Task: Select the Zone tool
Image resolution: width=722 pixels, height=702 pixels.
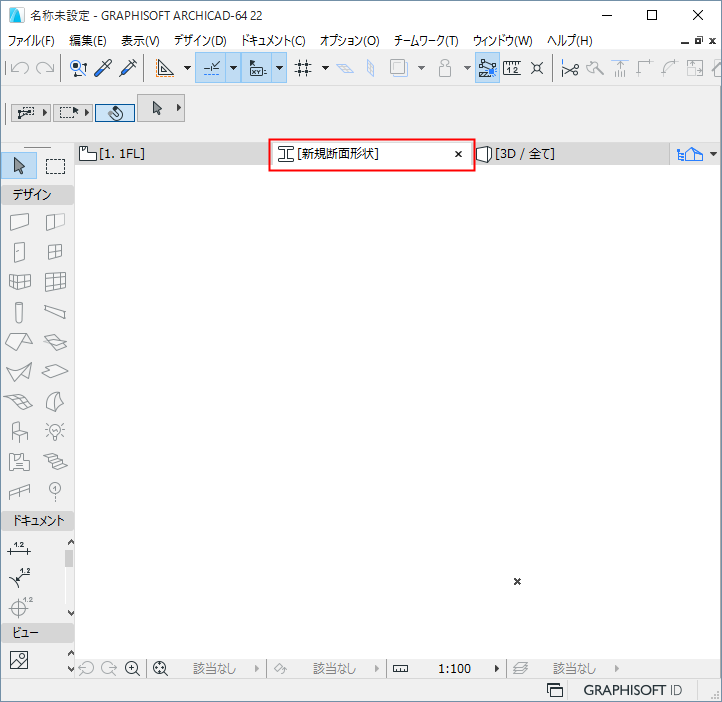Action: click(19, 462)
